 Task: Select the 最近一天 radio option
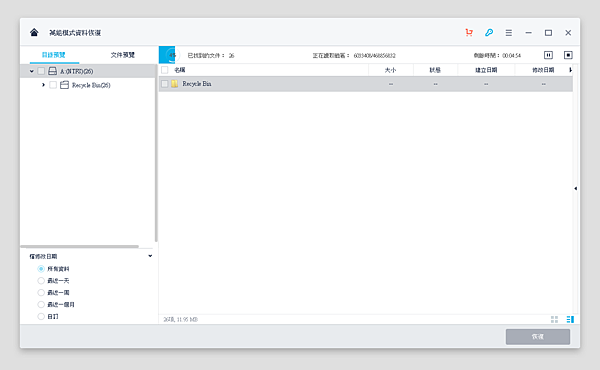tap(41, 281)
